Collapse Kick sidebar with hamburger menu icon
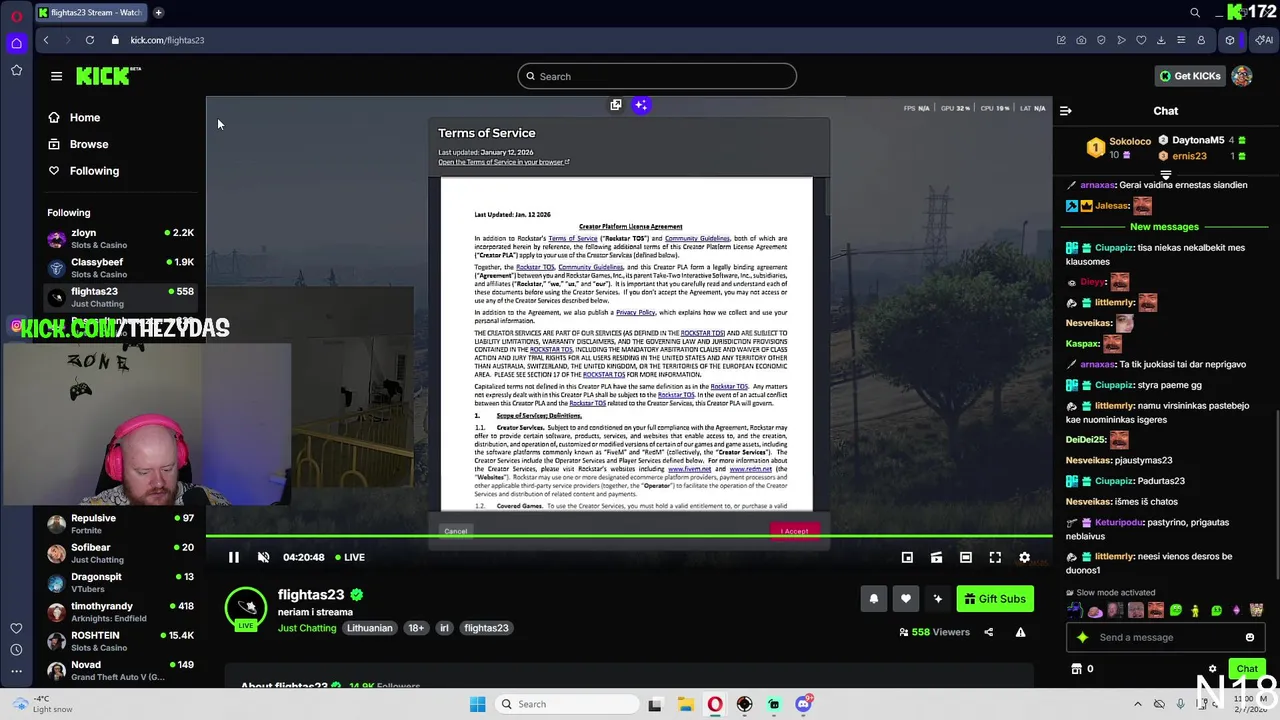1280x720 pixels. coord(56,76)
